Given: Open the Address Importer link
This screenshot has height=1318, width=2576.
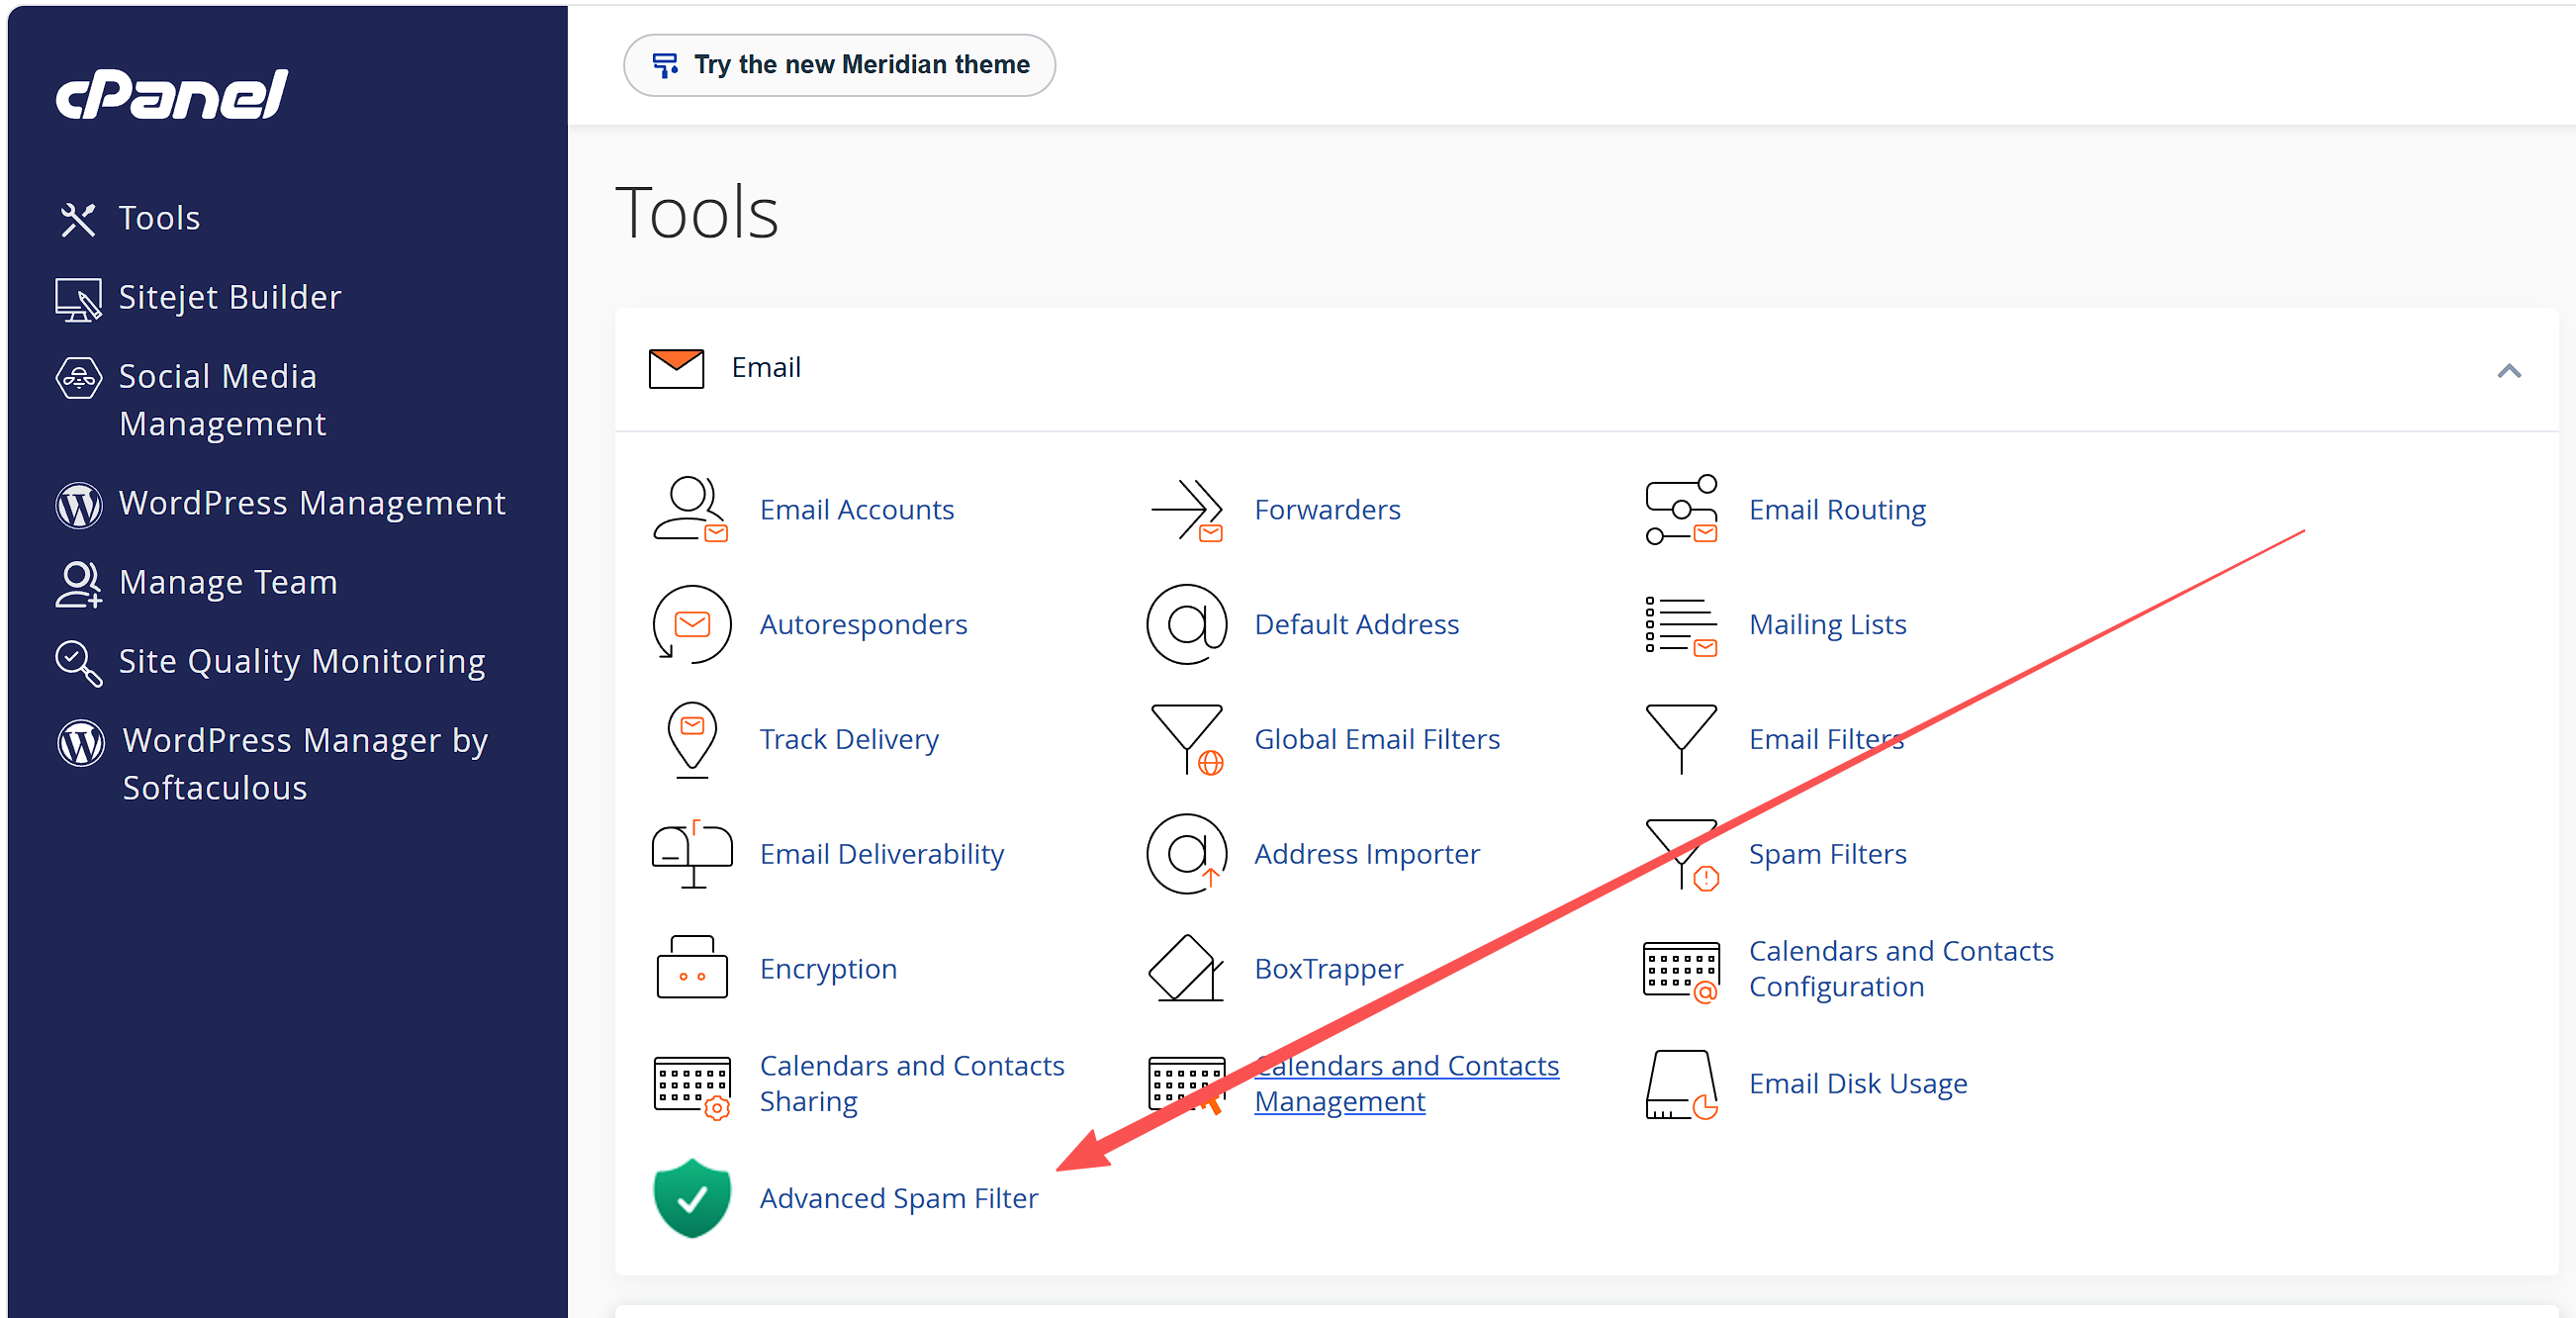Looking at the screenshot, I should point(1367,855).
